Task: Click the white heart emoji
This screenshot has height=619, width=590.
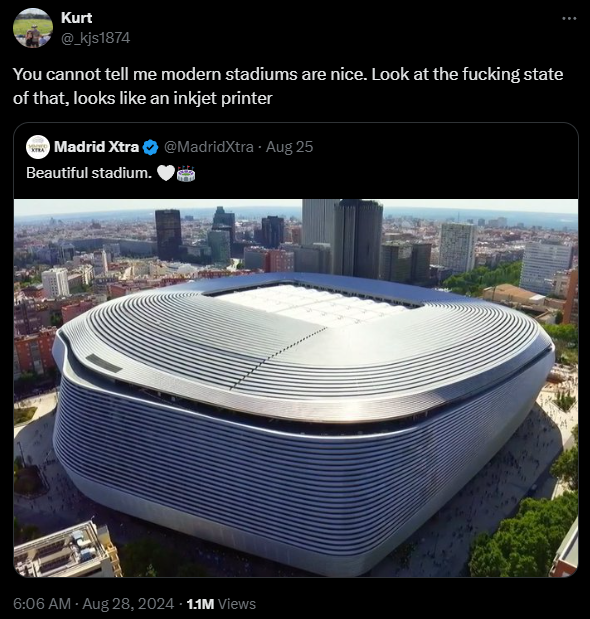Action: [x=166, y=173]
